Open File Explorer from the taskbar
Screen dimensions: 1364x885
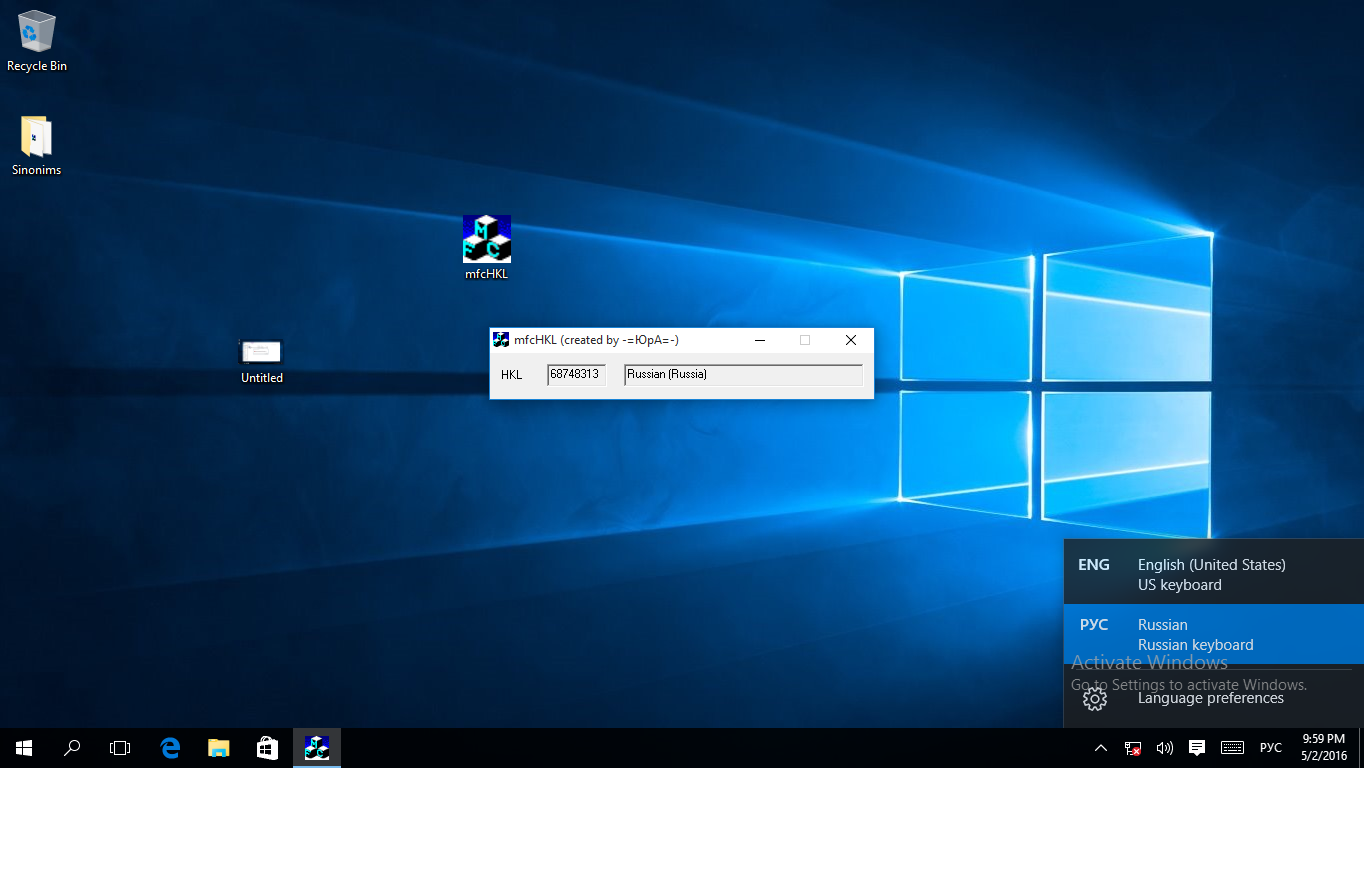(x=218, y=748)
